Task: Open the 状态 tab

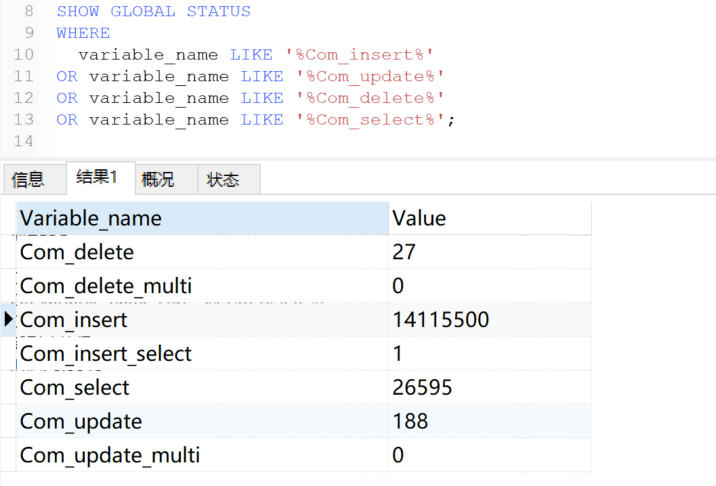Action: [229, 180]
